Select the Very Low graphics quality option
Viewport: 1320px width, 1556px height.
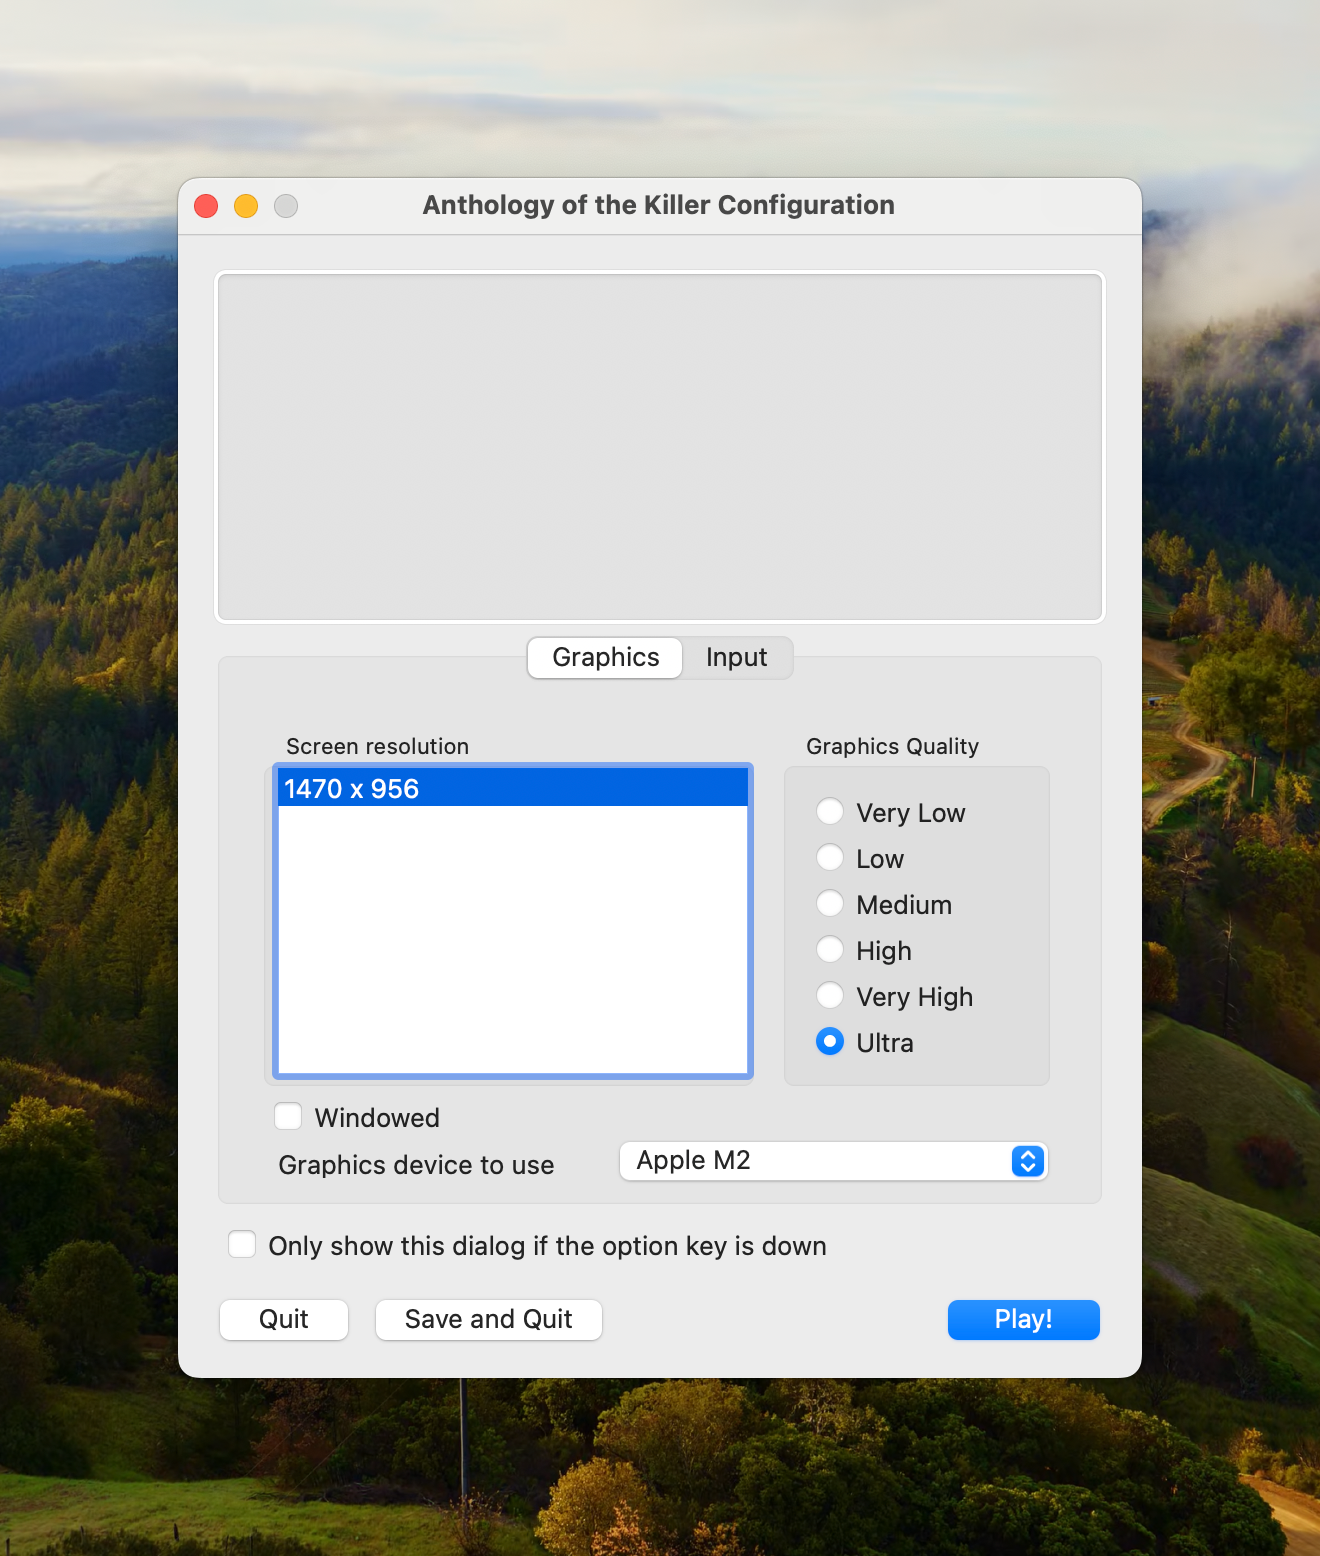[830, 811]
